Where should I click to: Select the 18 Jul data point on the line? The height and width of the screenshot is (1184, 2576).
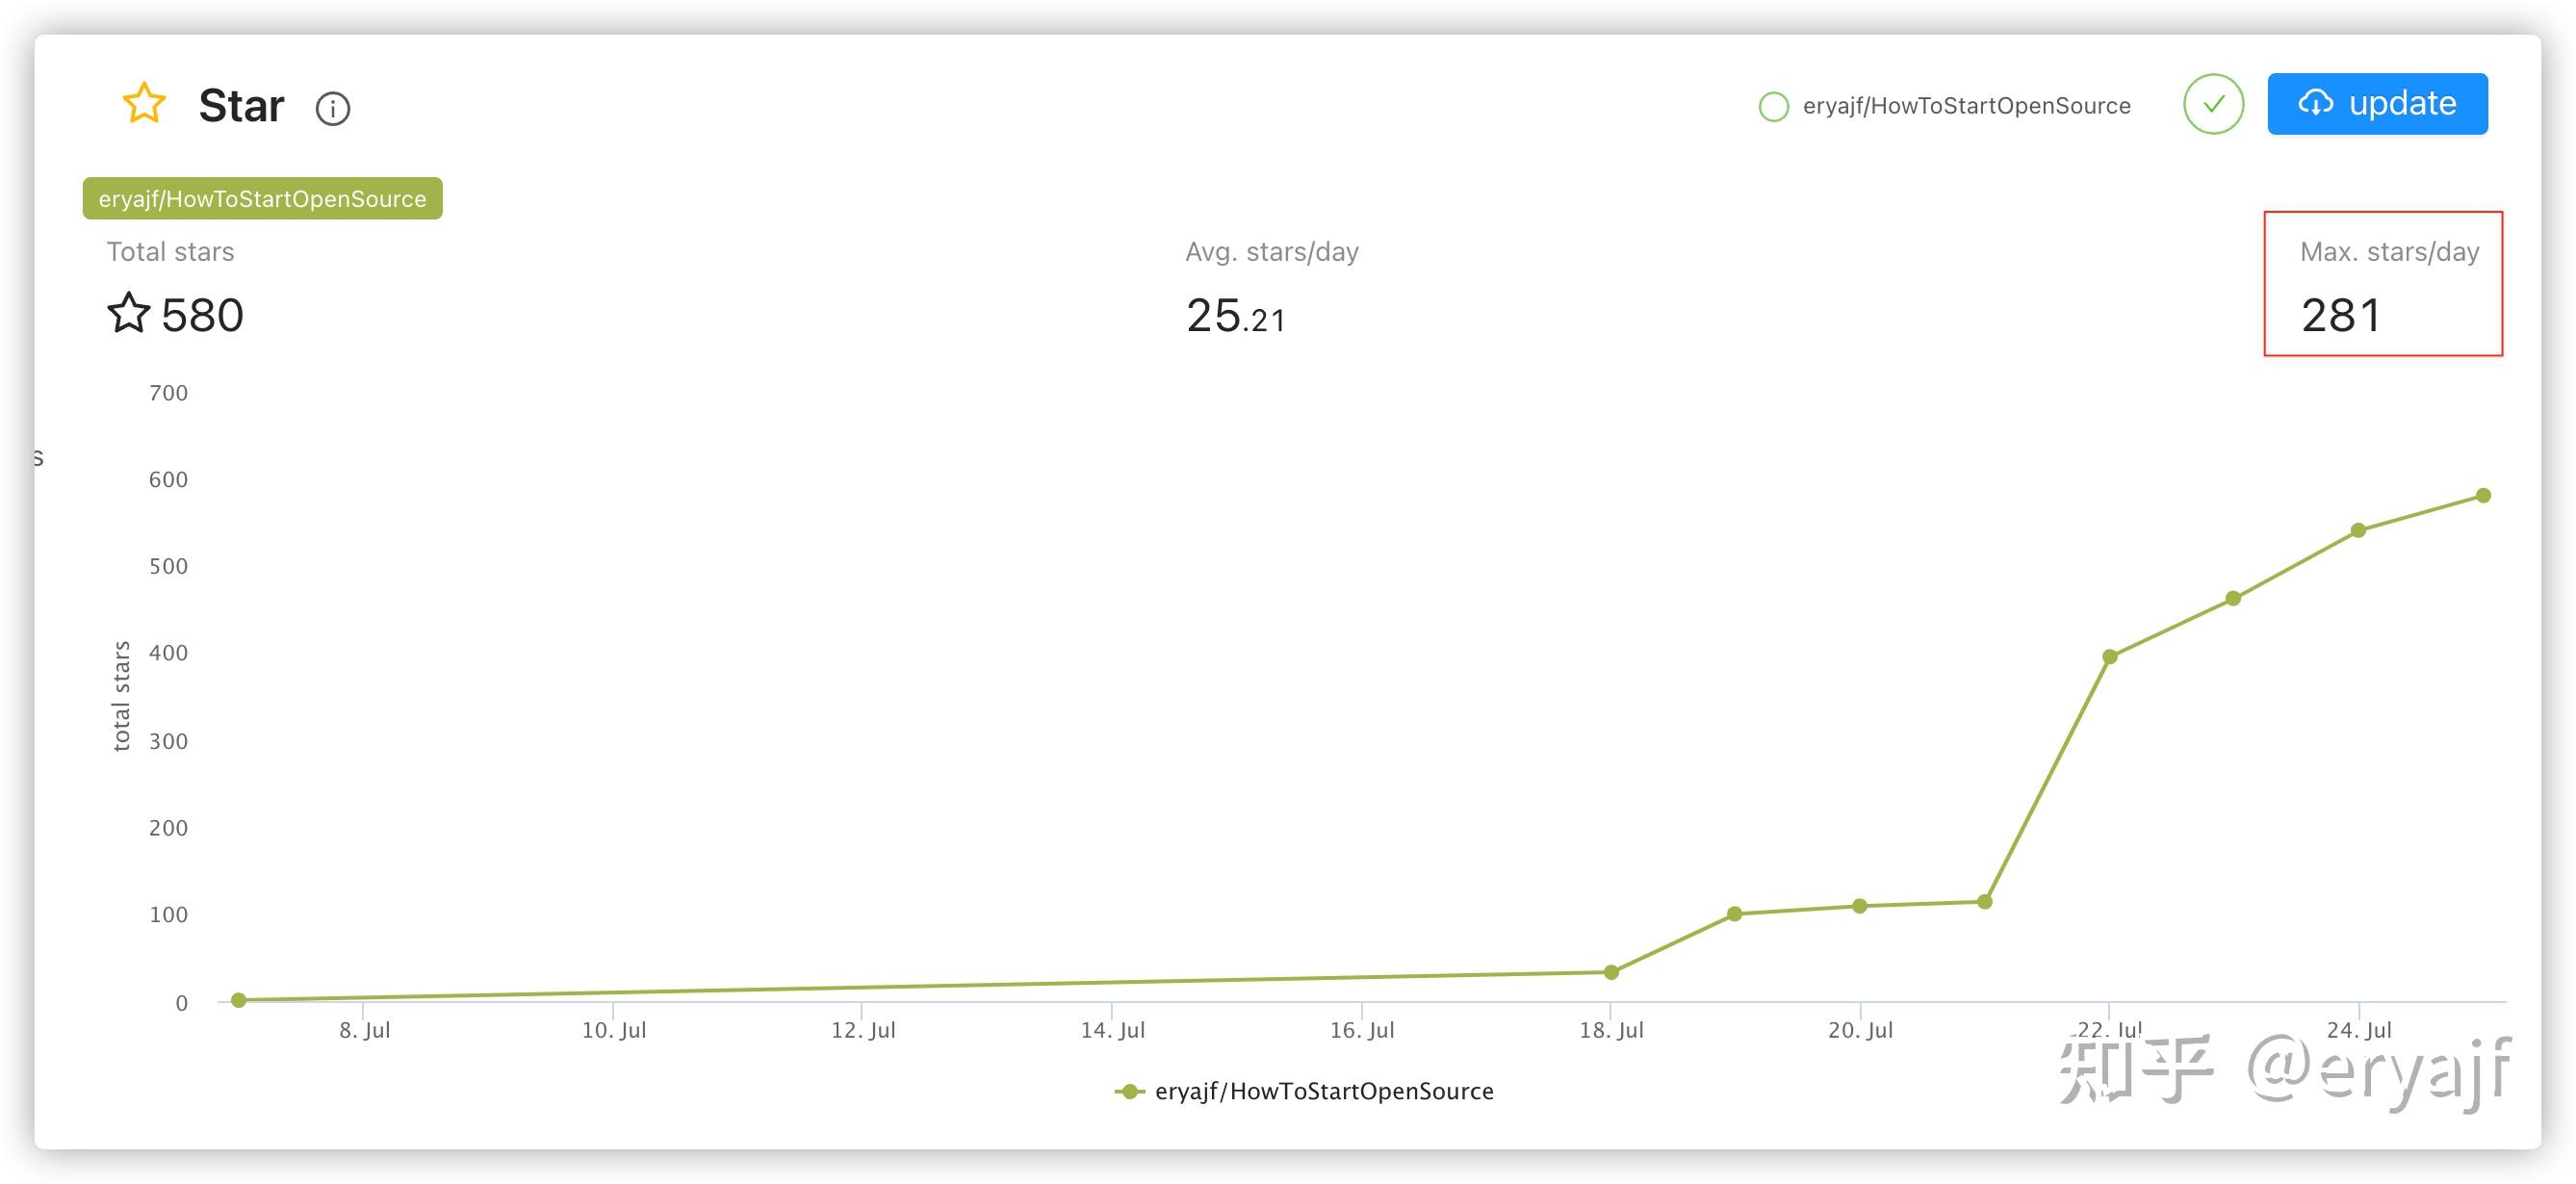click(x=1611, y=972)
